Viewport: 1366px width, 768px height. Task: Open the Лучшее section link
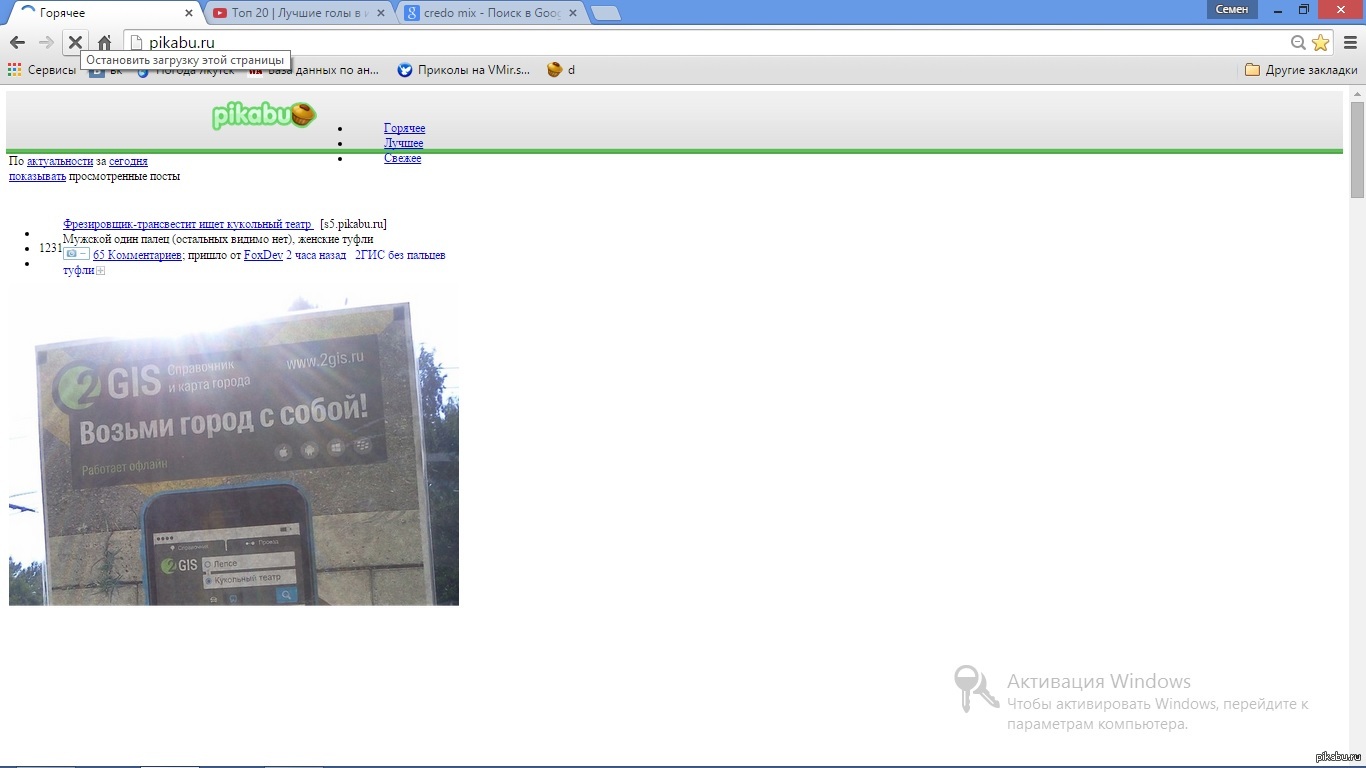click(404, 143)
